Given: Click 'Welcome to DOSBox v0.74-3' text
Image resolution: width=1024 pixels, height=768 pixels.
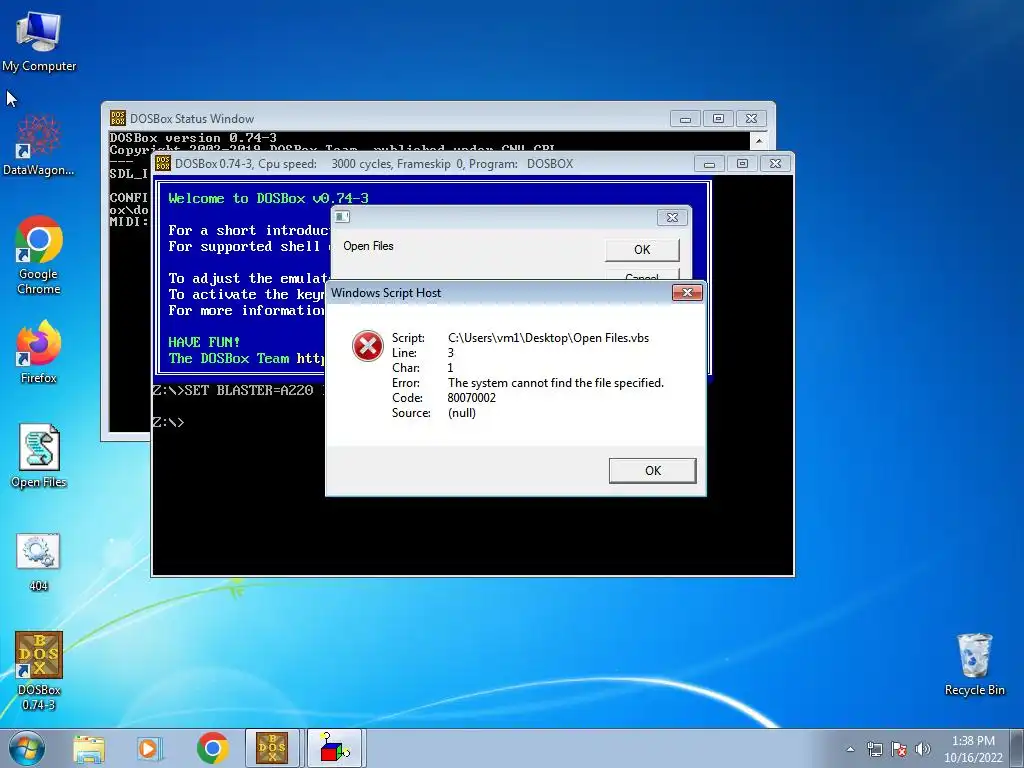Looking at the screenshot, I should pyautogui.click(x=268, y=198).
